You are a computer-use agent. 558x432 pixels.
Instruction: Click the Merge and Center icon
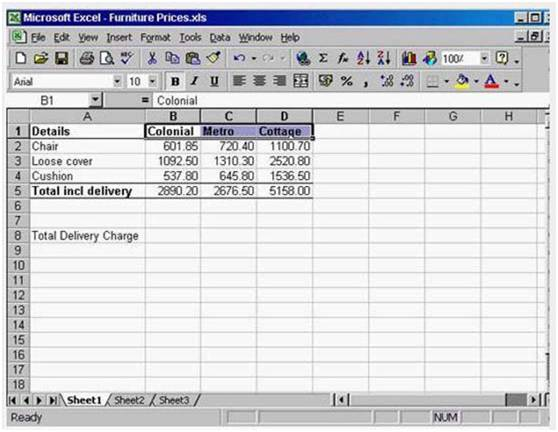(301, 81)
